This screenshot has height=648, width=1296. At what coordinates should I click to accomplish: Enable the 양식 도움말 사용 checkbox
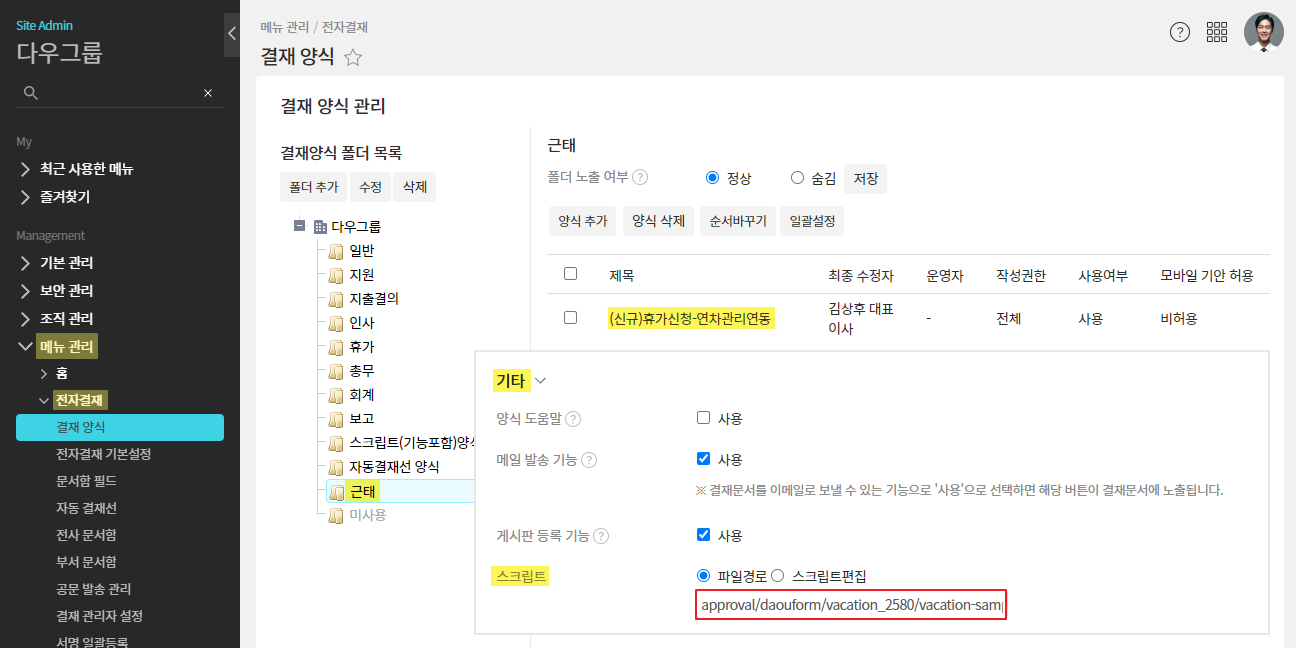point(703,418)
